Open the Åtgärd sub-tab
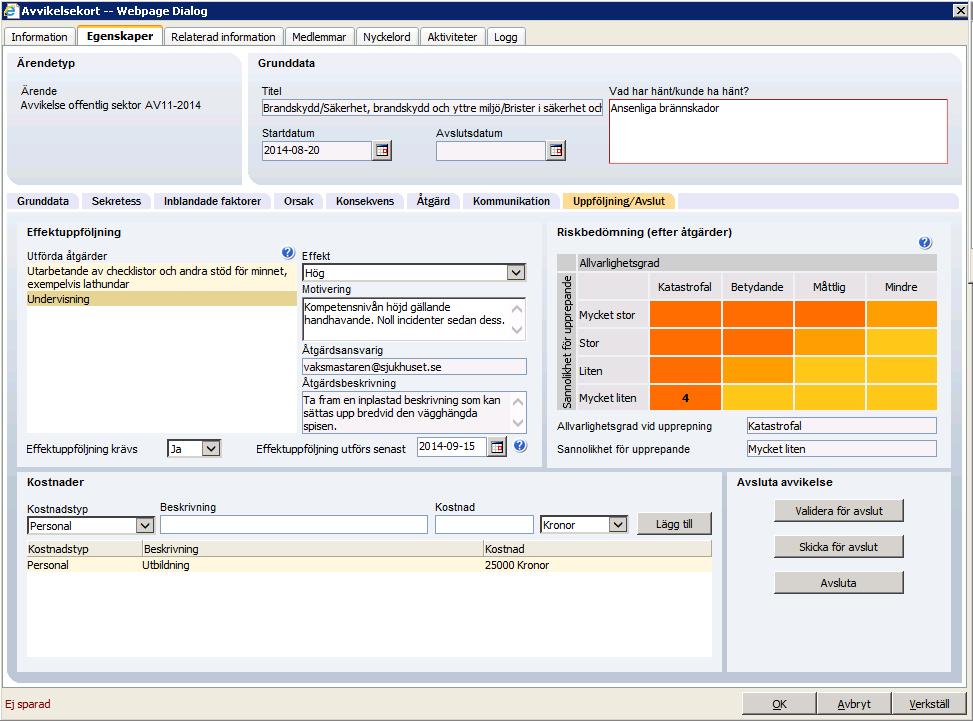 click(433, 201)
